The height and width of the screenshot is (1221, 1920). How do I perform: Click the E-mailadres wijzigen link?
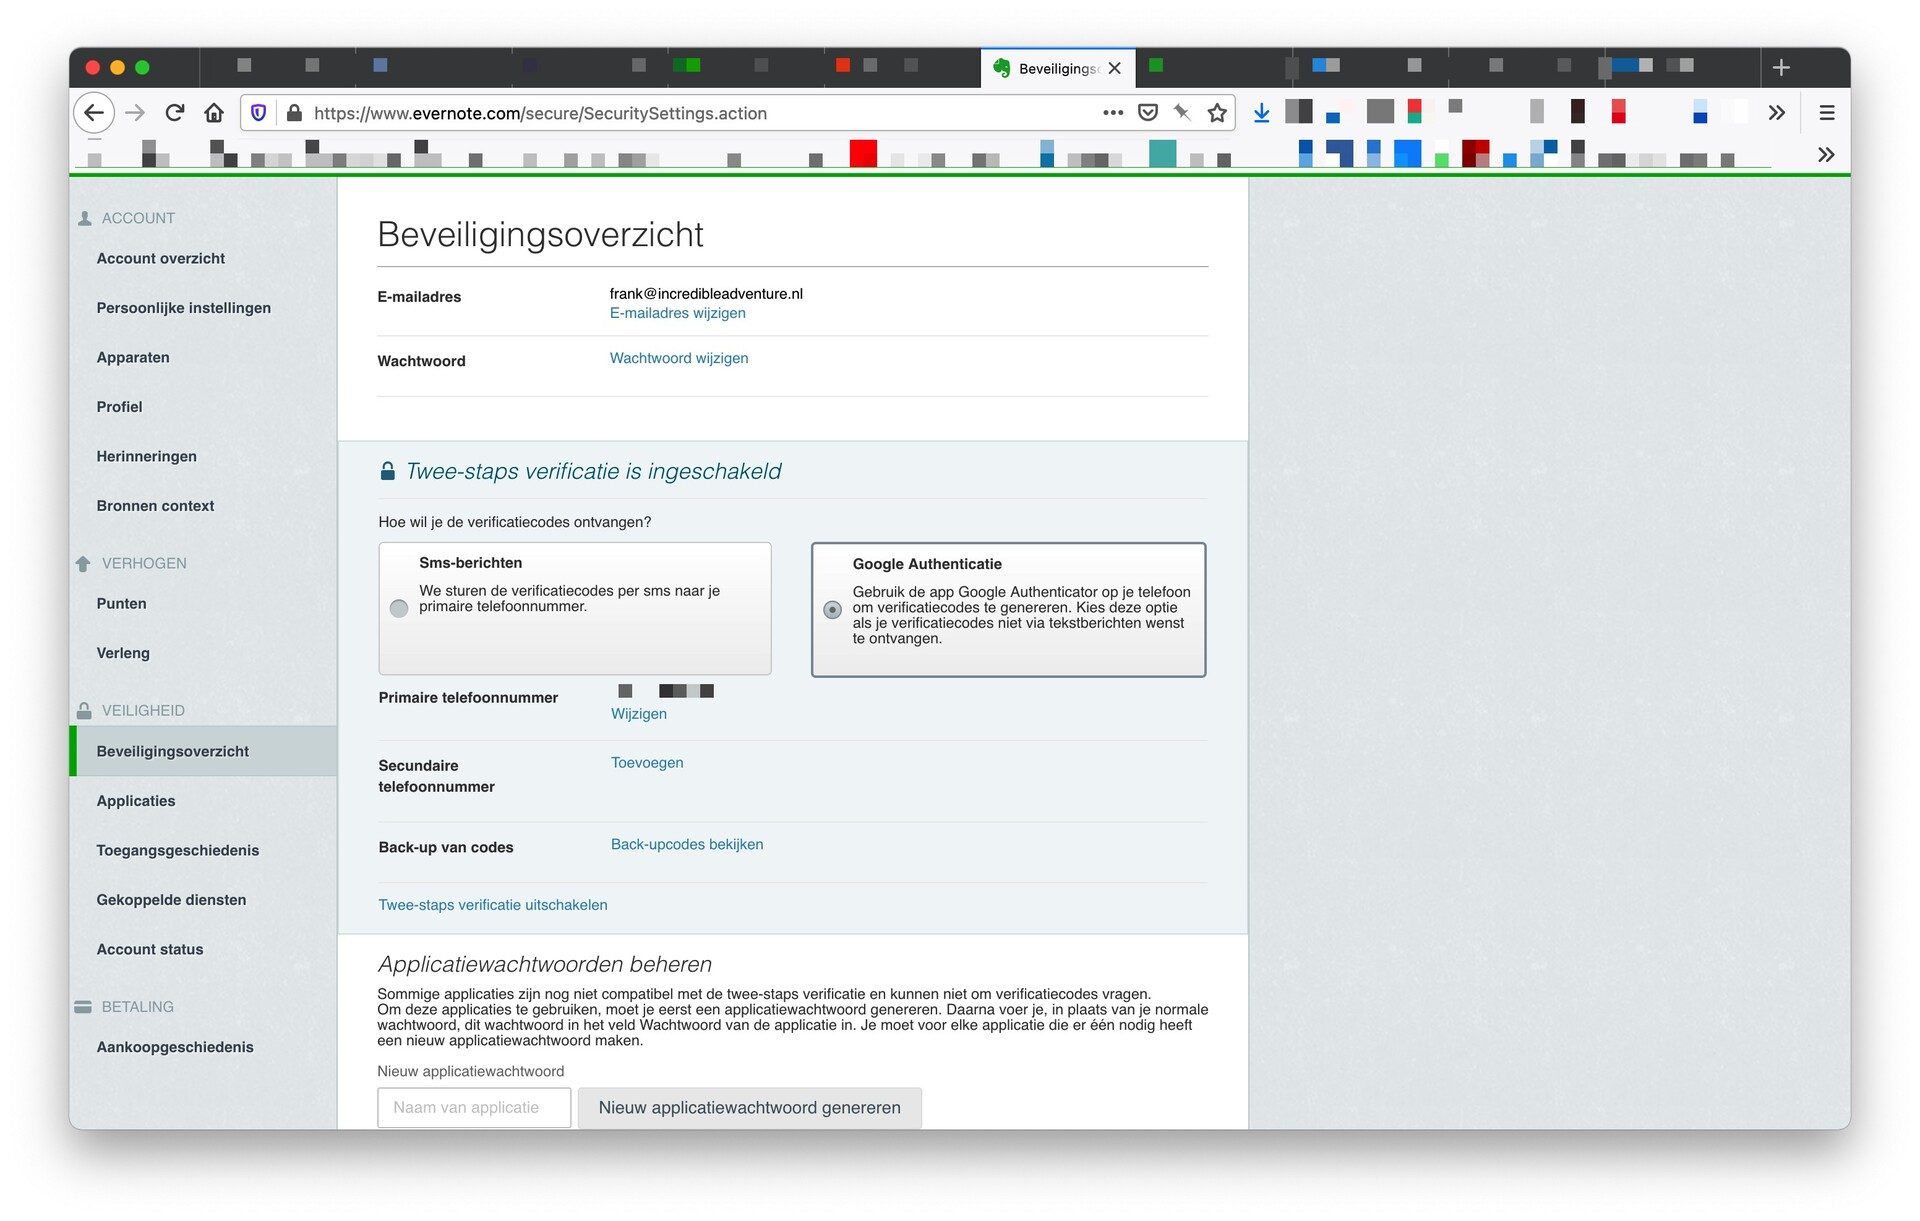tap(678, 313)
